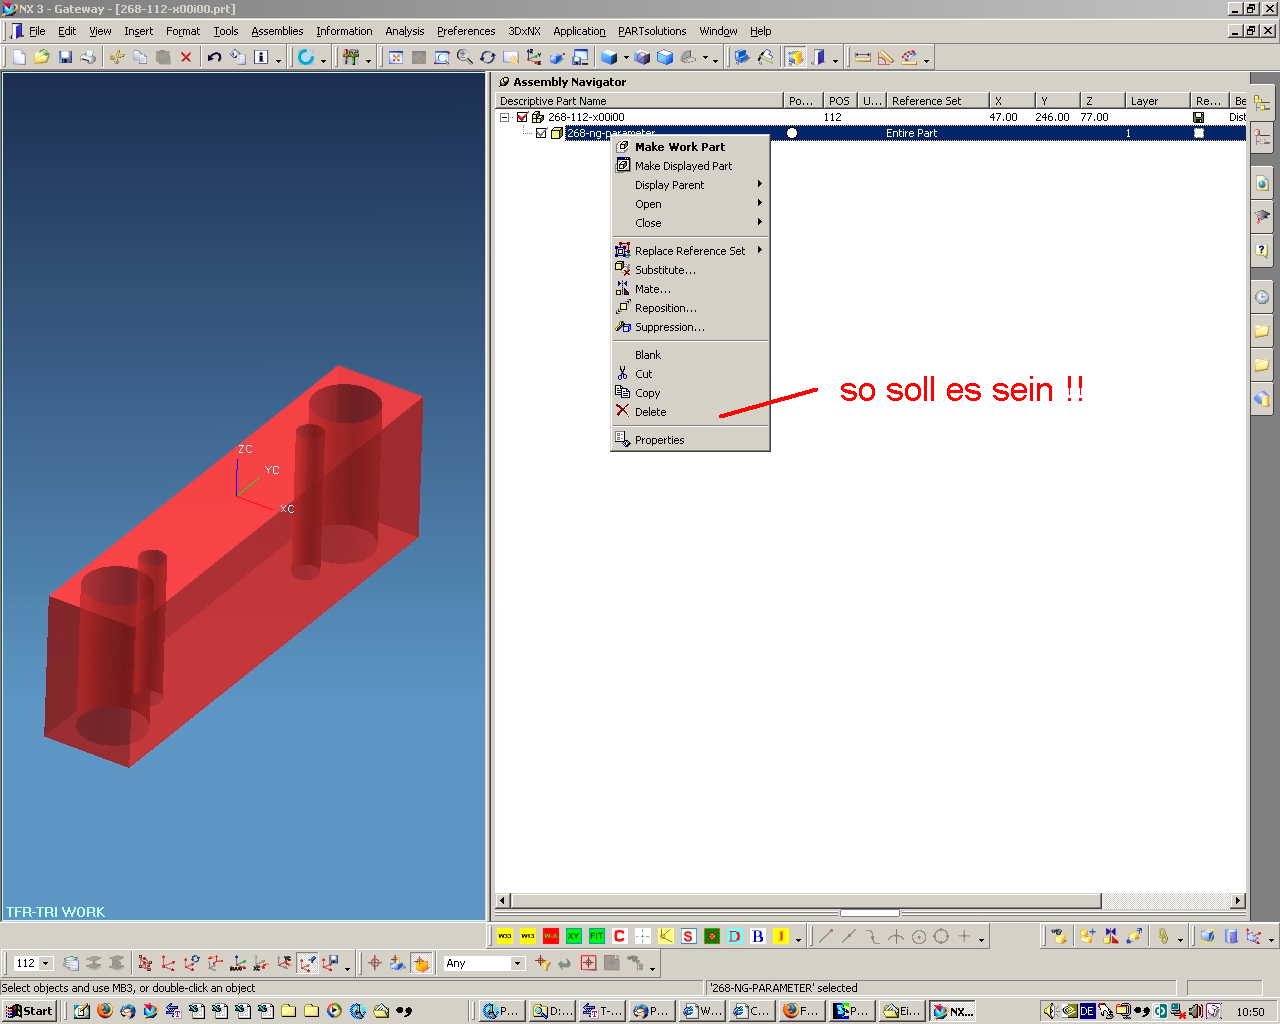Click the red X Delete toolbar icon

tap(186, 57)
